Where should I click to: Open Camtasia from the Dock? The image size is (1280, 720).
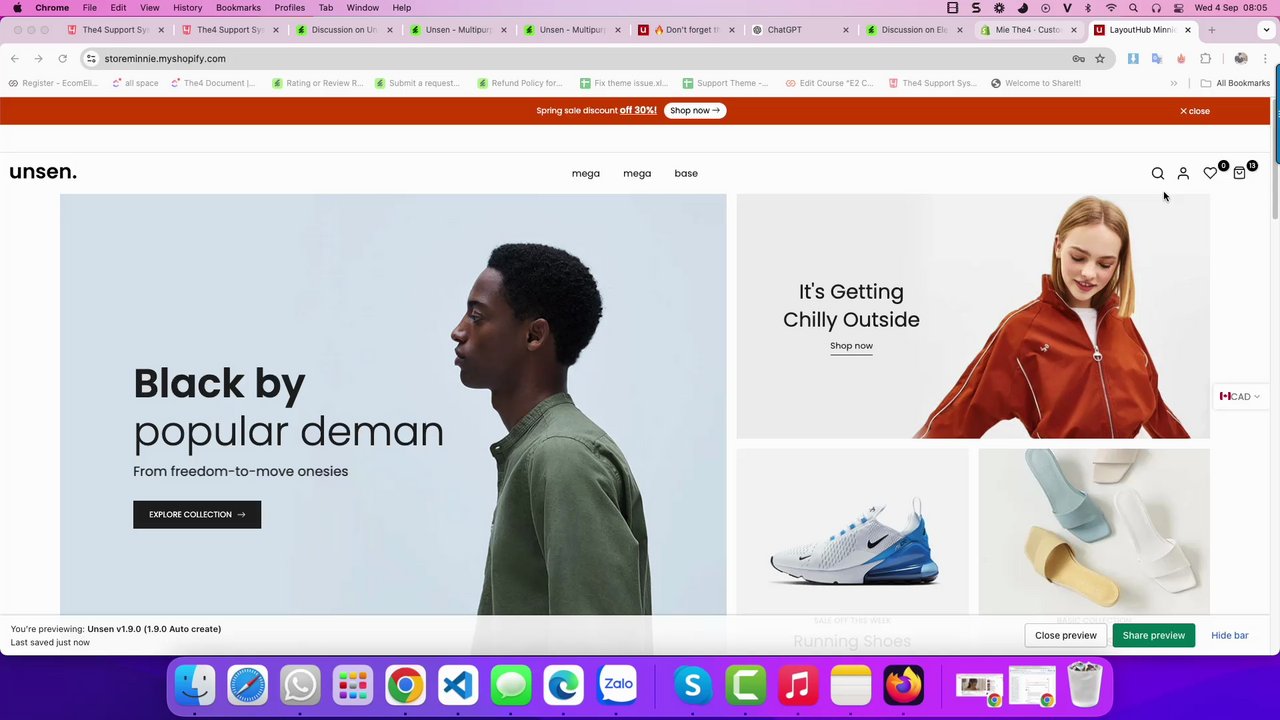pyautogui.click(x=746, y=686)
